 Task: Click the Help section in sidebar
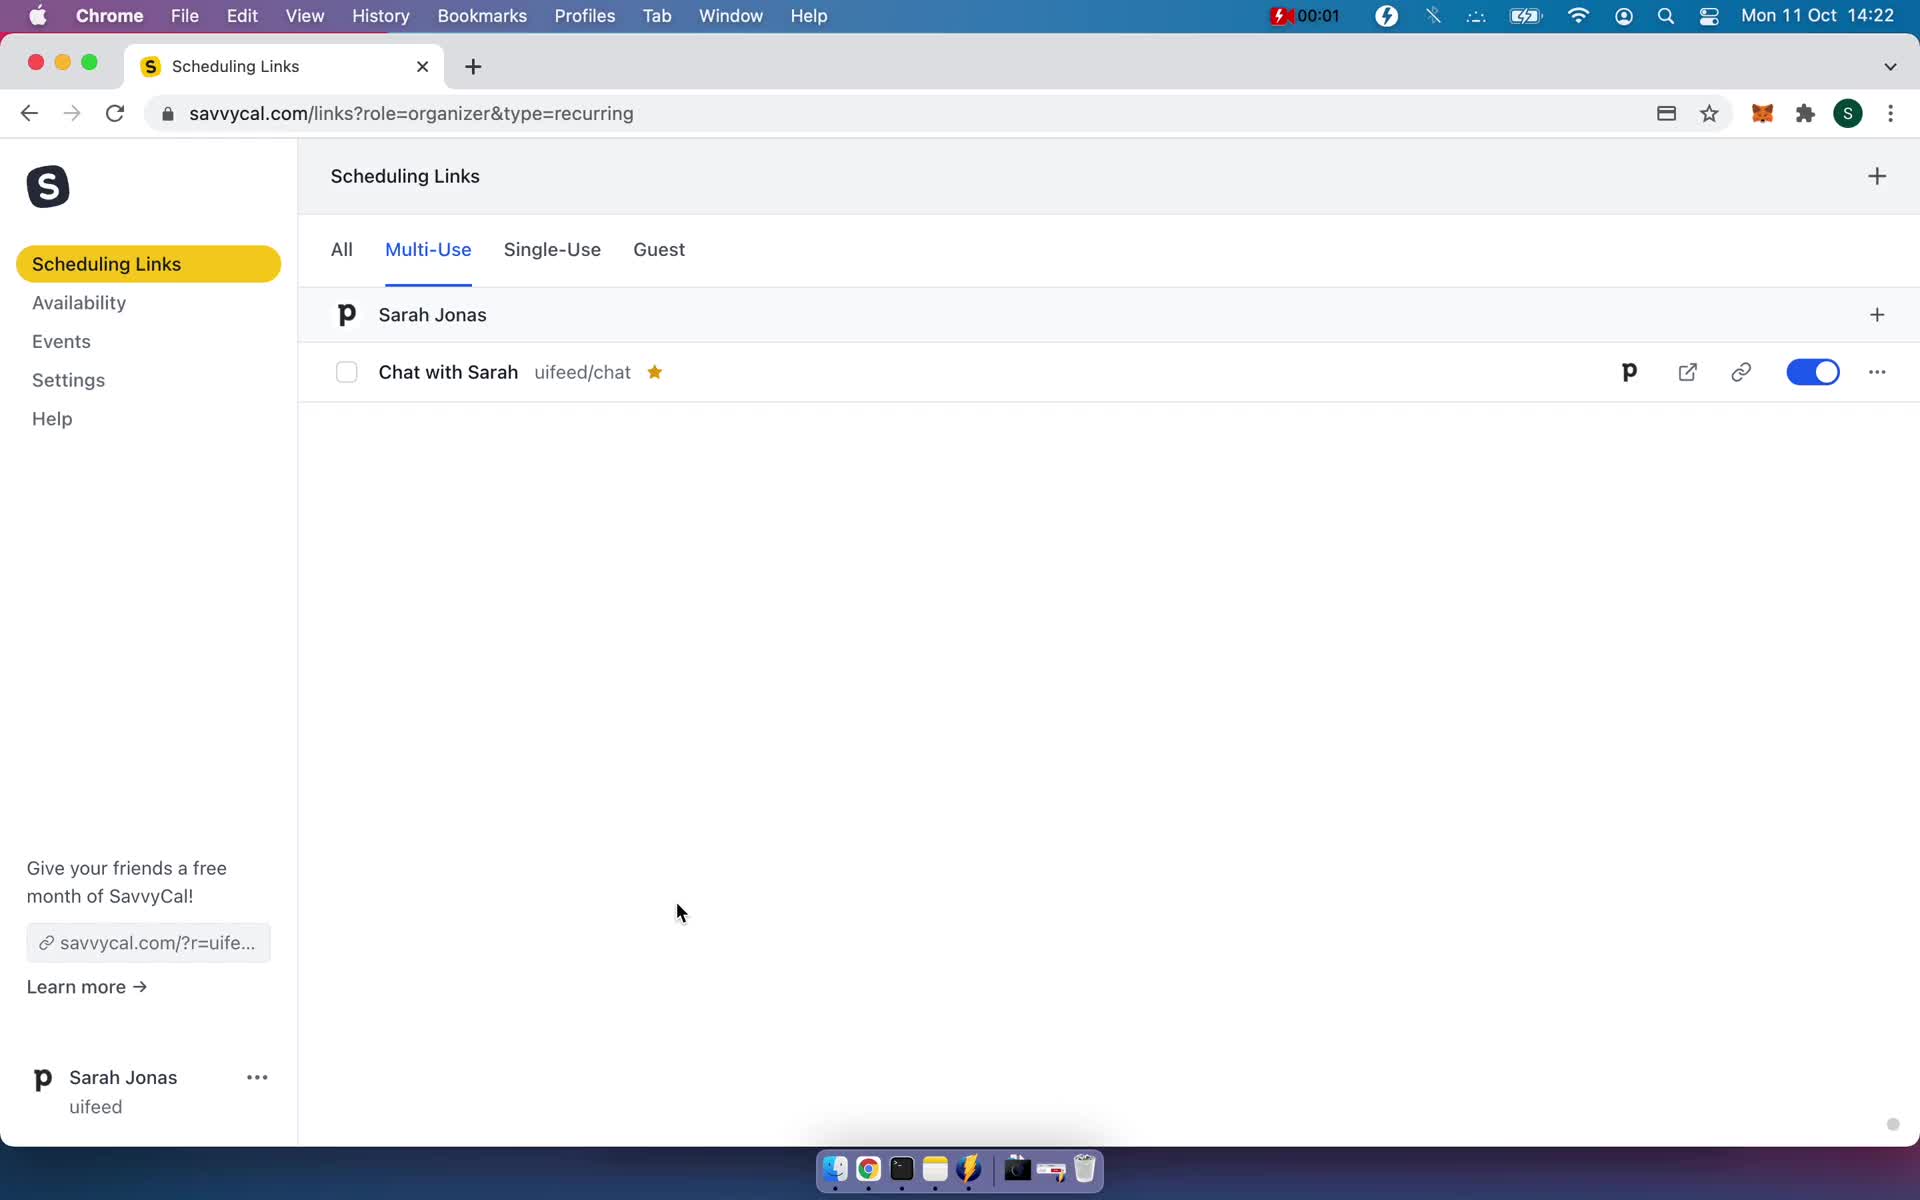(x=53, y=418)
